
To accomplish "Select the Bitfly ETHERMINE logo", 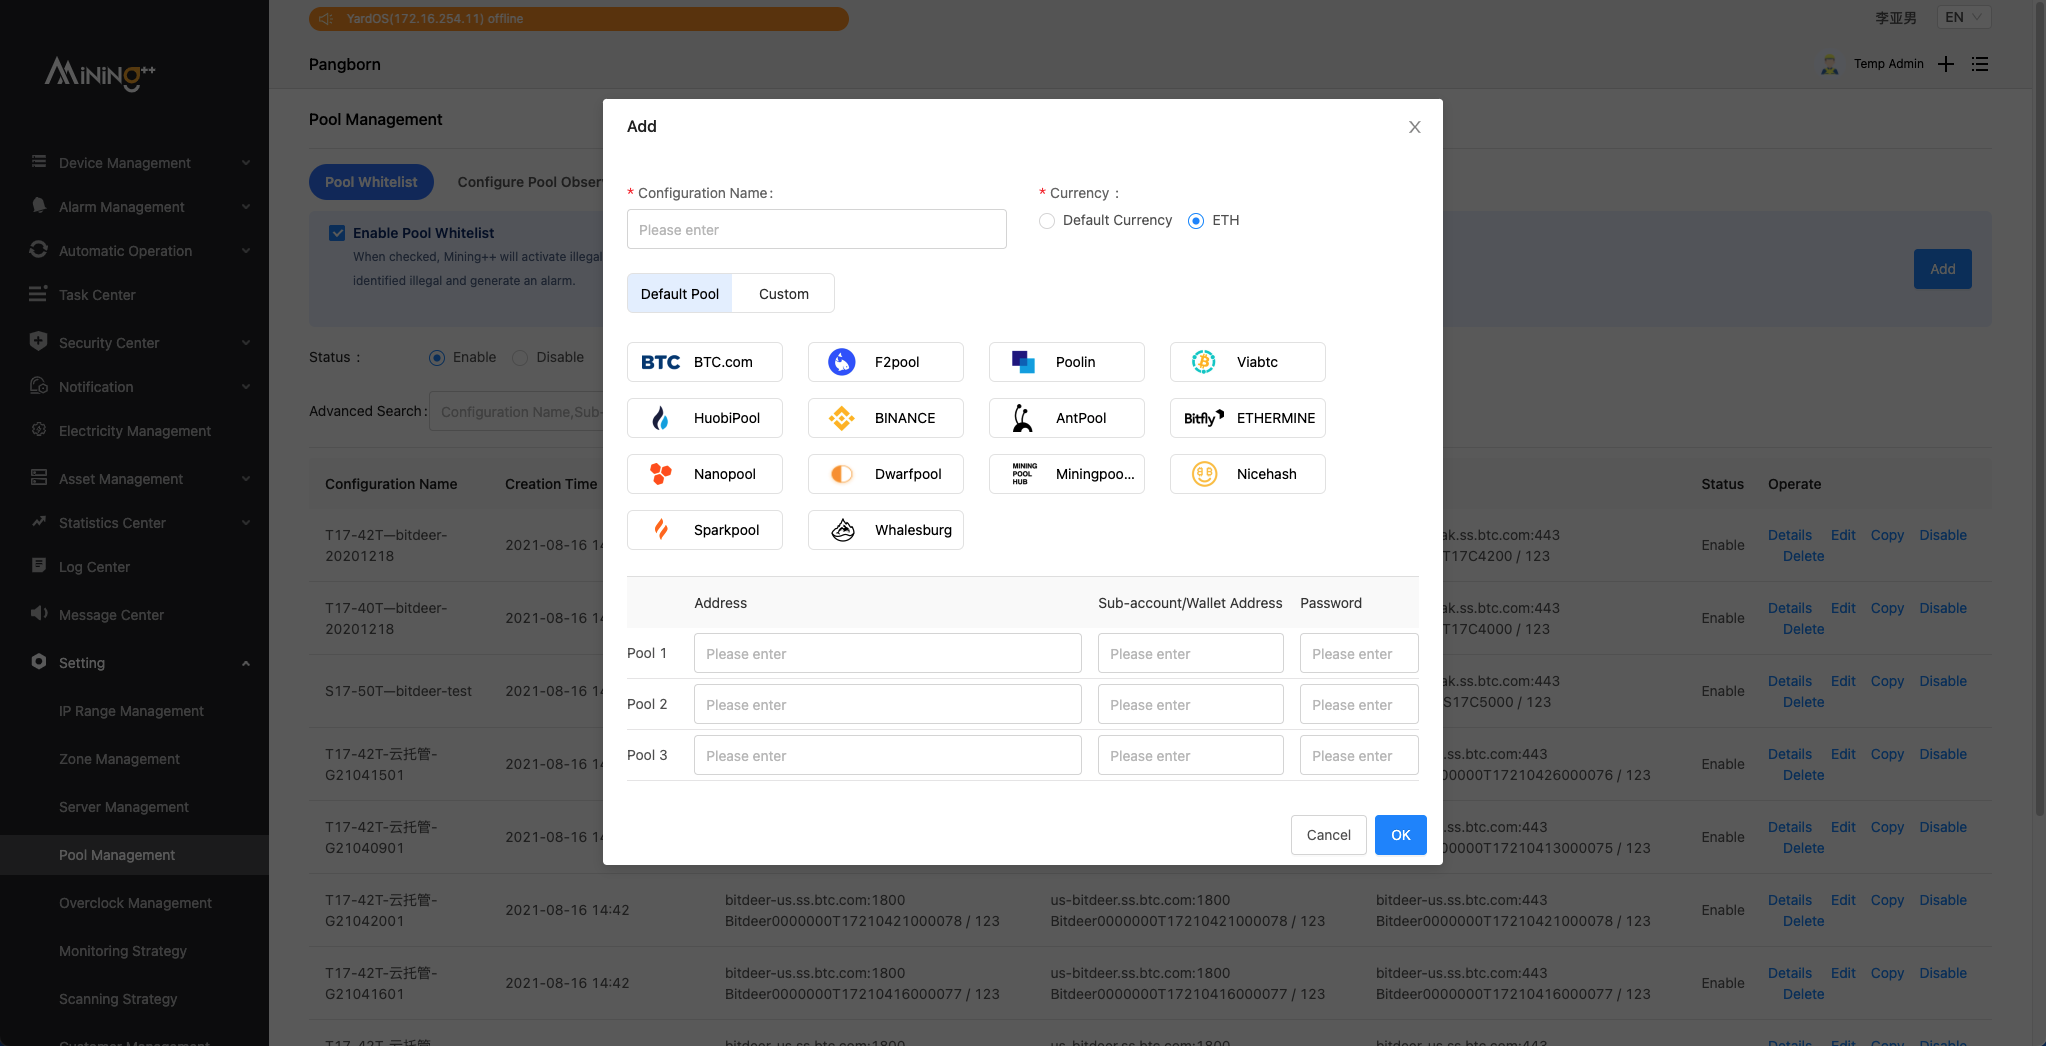I will [x=1204, y=418].
